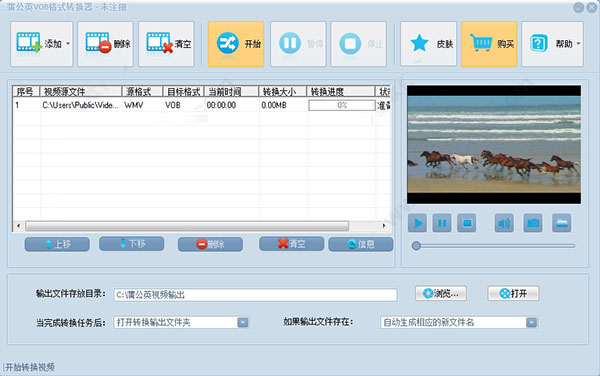600x376 pixels.
Task: Click the 暂停 pause toolbar button
Action: [x=298, y=44]
